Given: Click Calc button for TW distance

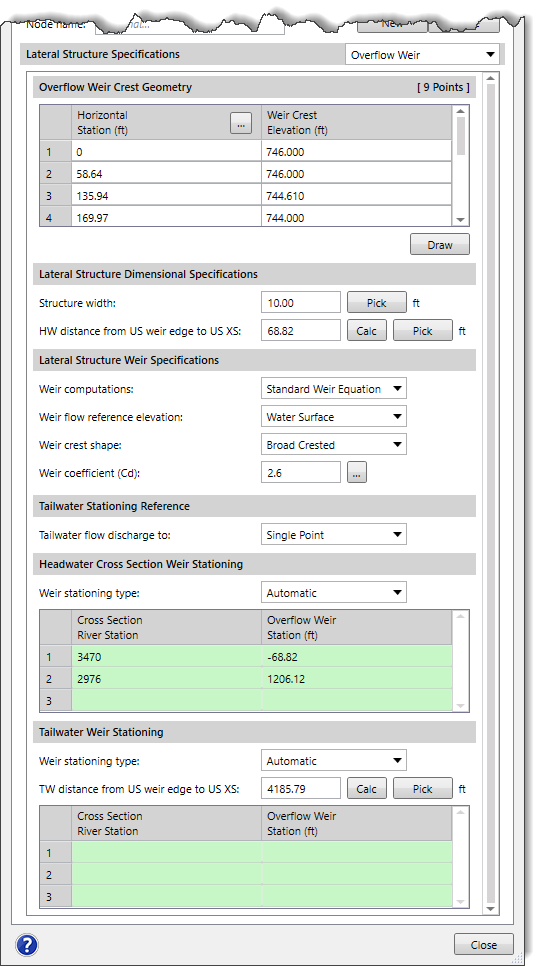Looking at the screenshot, I should click(367, 789).
